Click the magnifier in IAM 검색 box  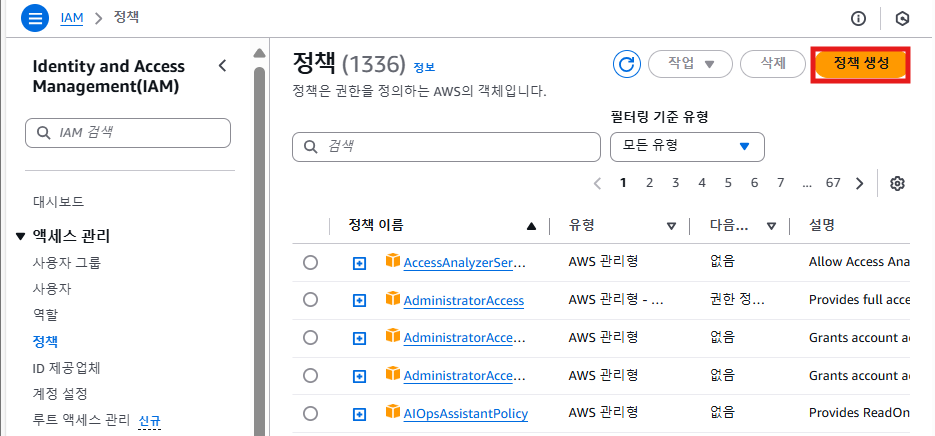pyautogui.click(x=44, y=133)
